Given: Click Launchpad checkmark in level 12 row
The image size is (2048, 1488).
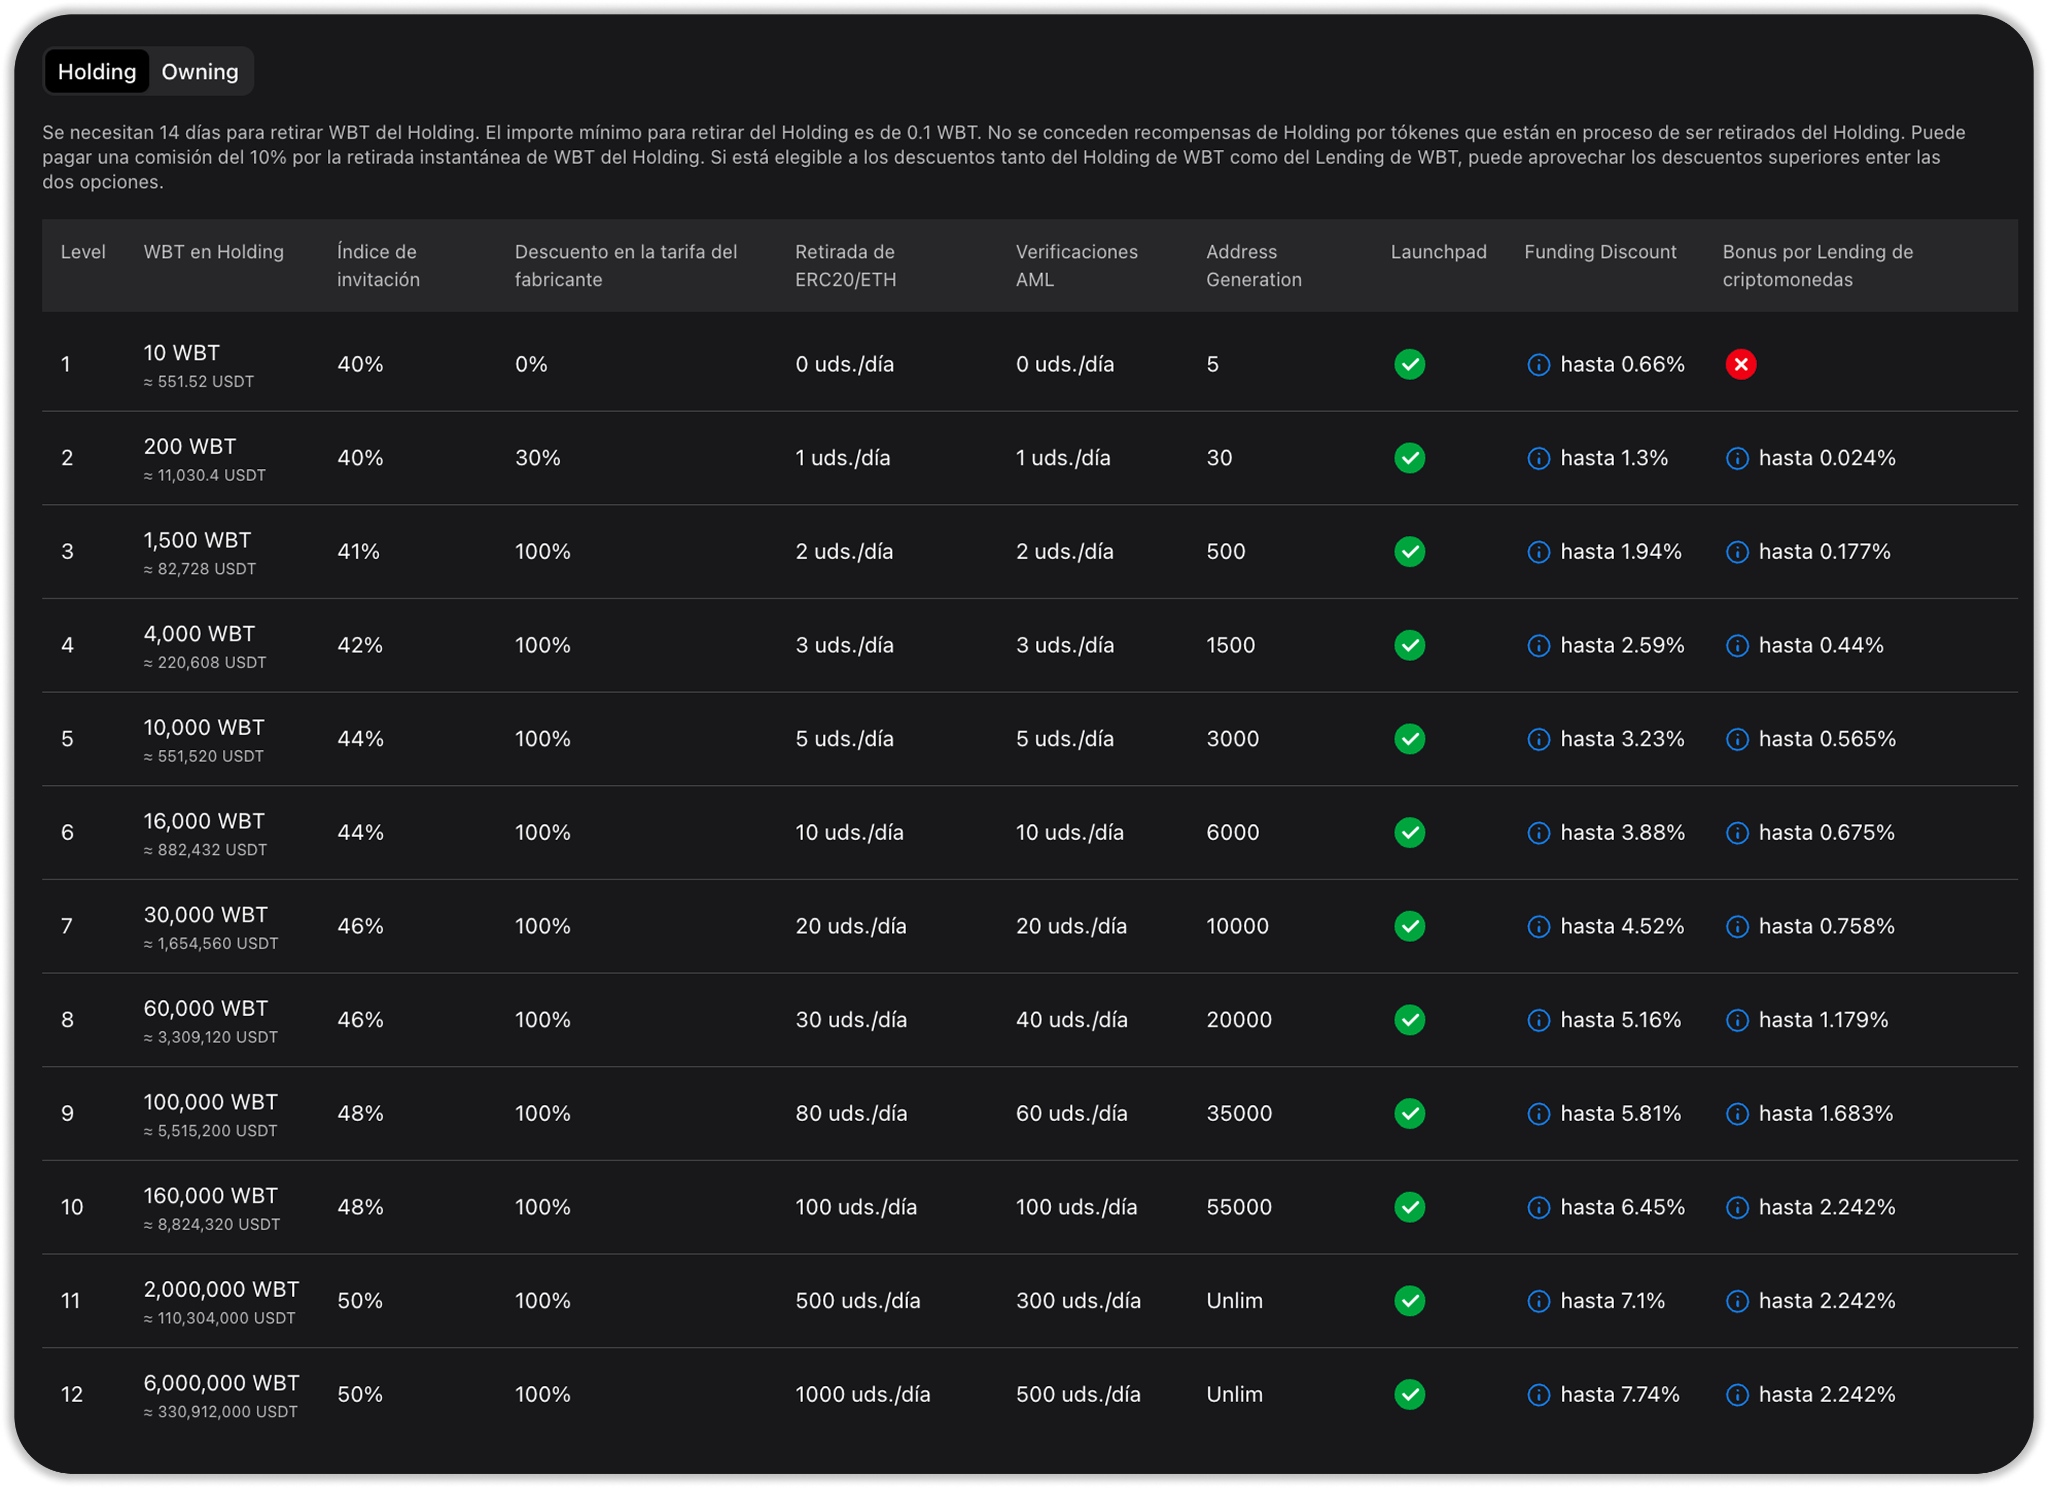Looking at the screenshot, I should click(1409, 1395).
